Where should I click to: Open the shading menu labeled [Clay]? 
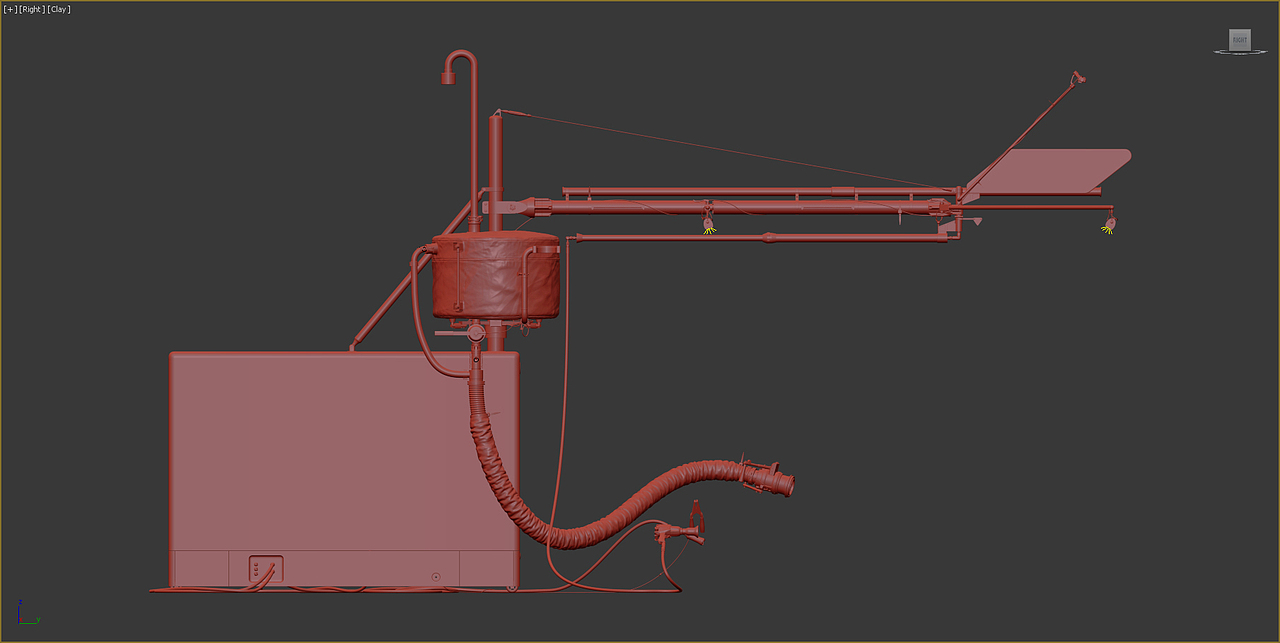click(x=59, y=8)
